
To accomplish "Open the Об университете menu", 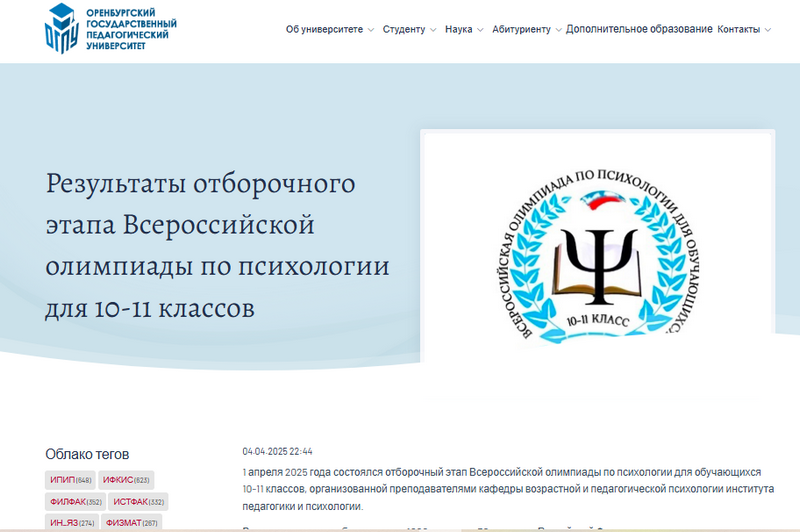I will [324, 30].
